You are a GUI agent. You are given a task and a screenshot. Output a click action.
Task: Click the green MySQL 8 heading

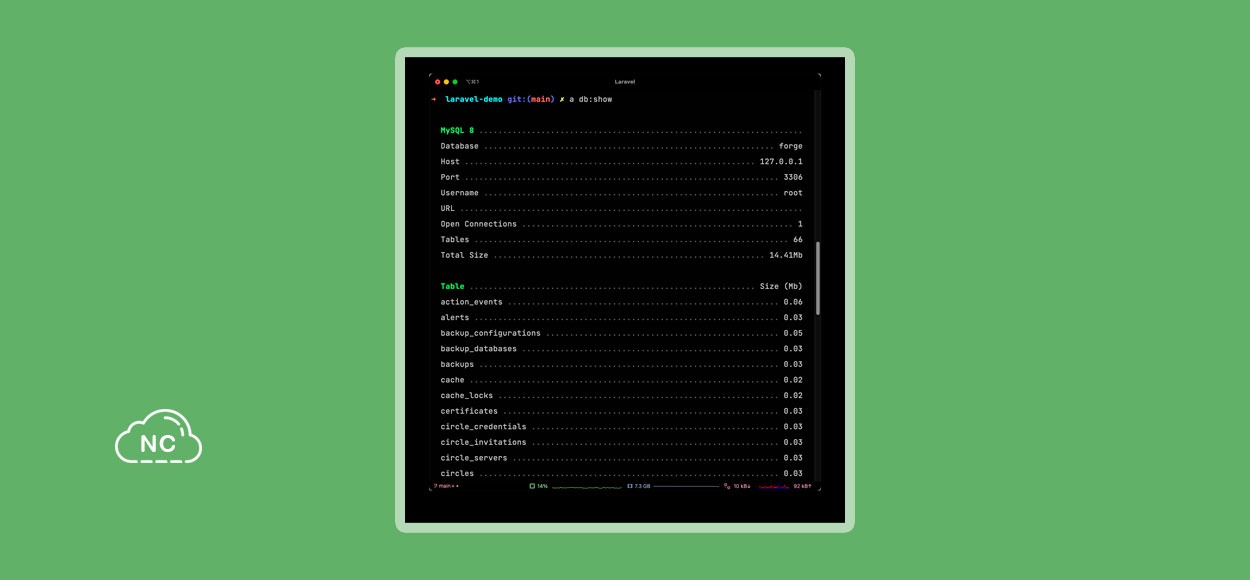click(x=457, y=131)
